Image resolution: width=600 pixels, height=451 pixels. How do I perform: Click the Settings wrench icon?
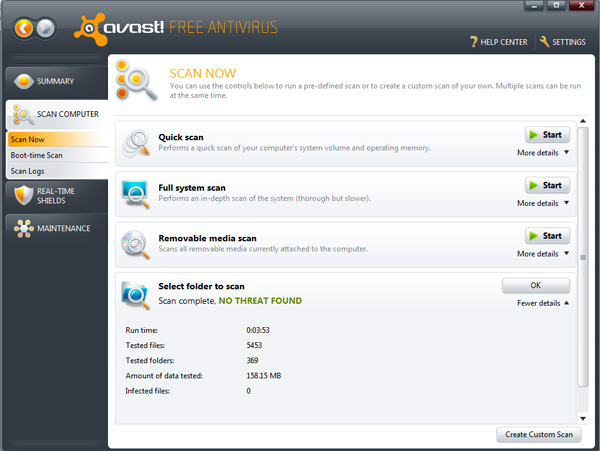pos(544,41)
